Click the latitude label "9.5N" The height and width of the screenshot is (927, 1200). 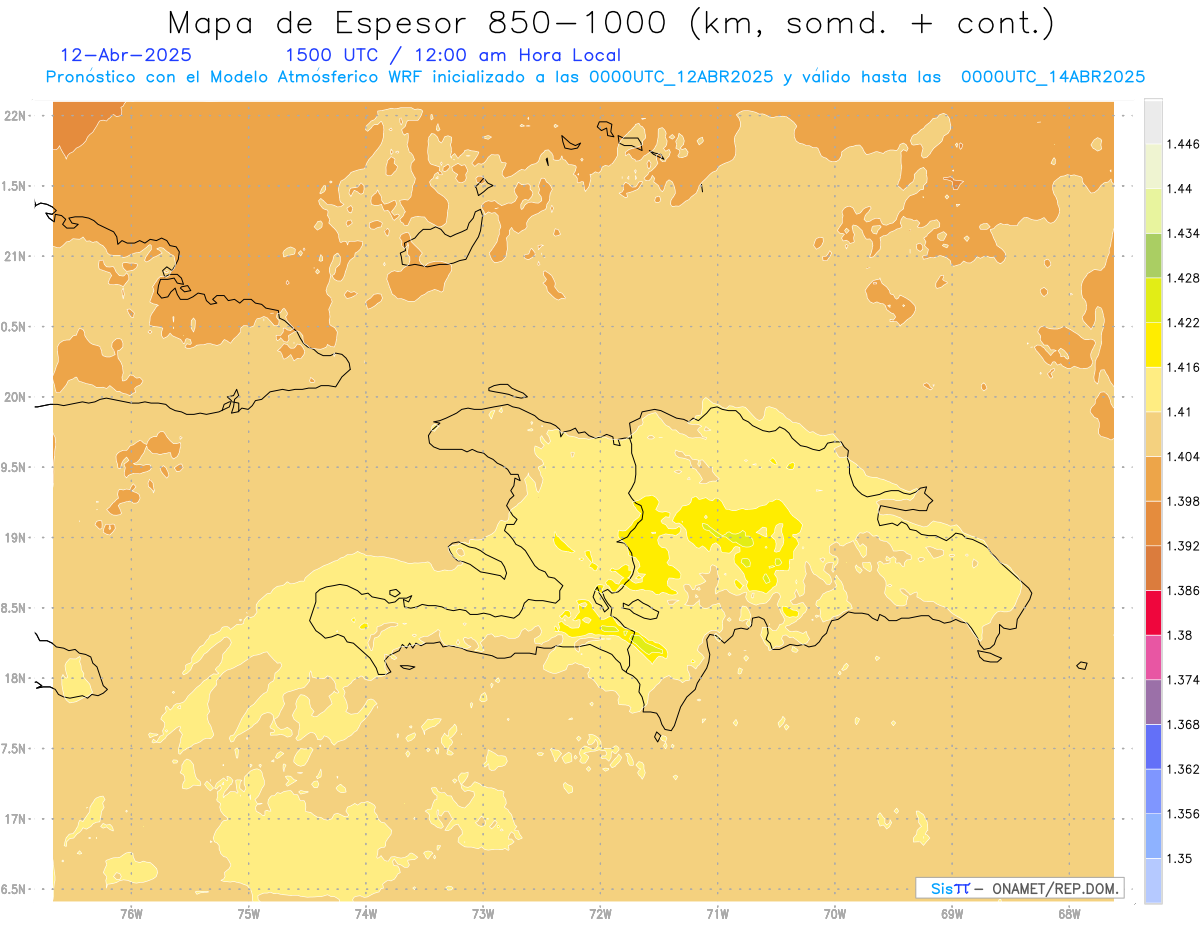click(x=15, y=467)
